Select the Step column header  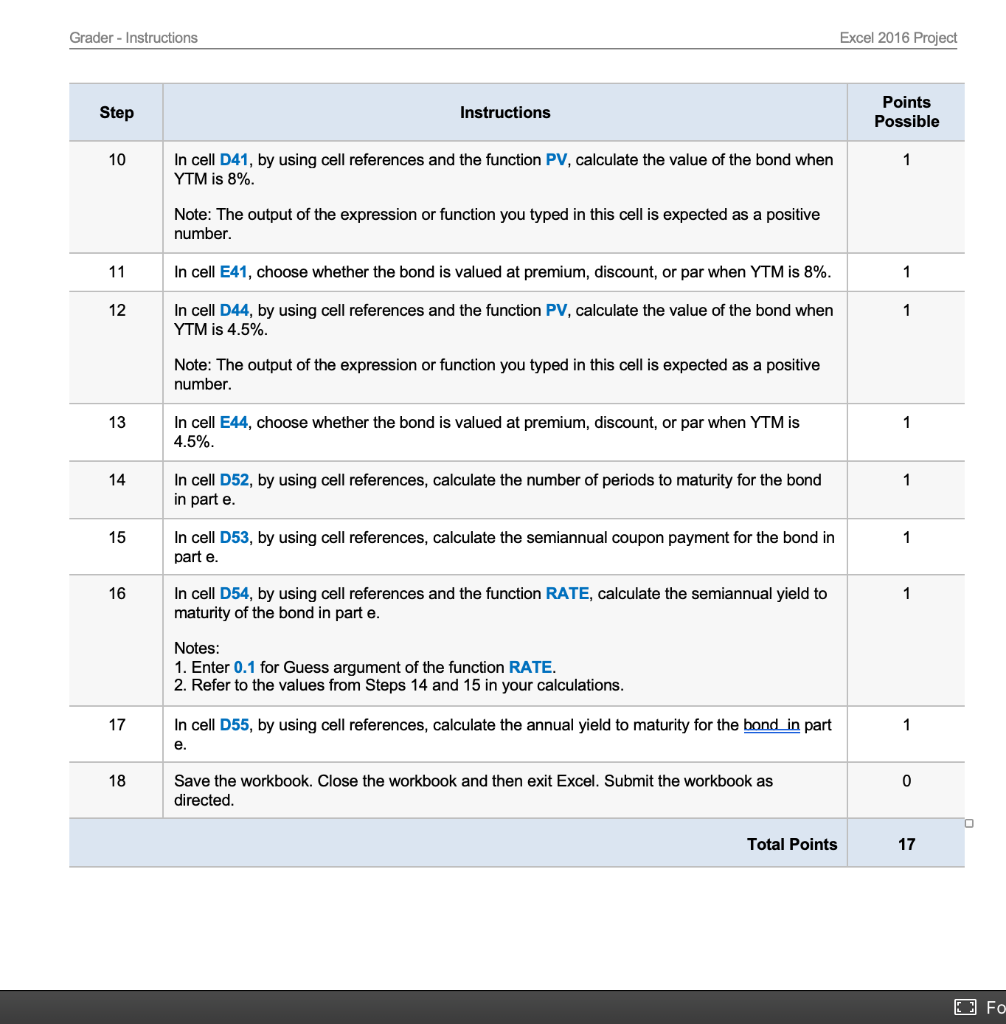(116, 112)
